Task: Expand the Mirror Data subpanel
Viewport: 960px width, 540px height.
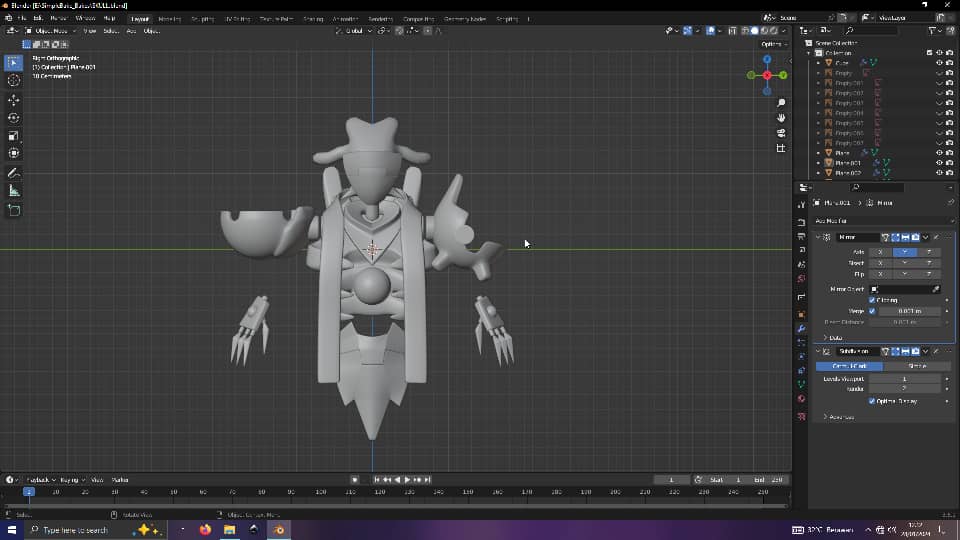Action: [833, 337]
